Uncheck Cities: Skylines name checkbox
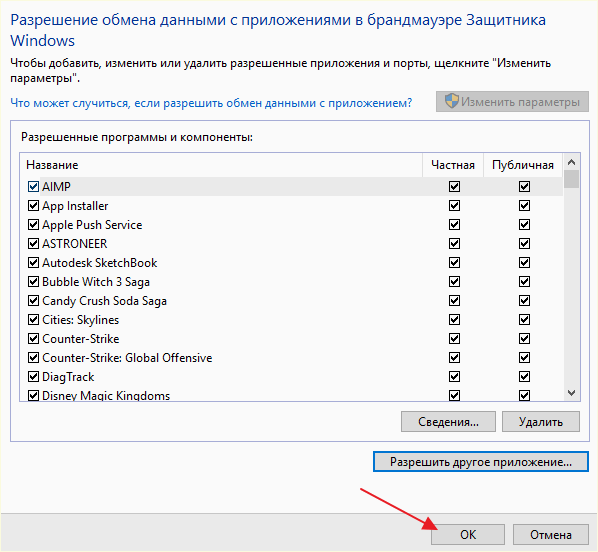Screen dimensions: 598x552 33,319
